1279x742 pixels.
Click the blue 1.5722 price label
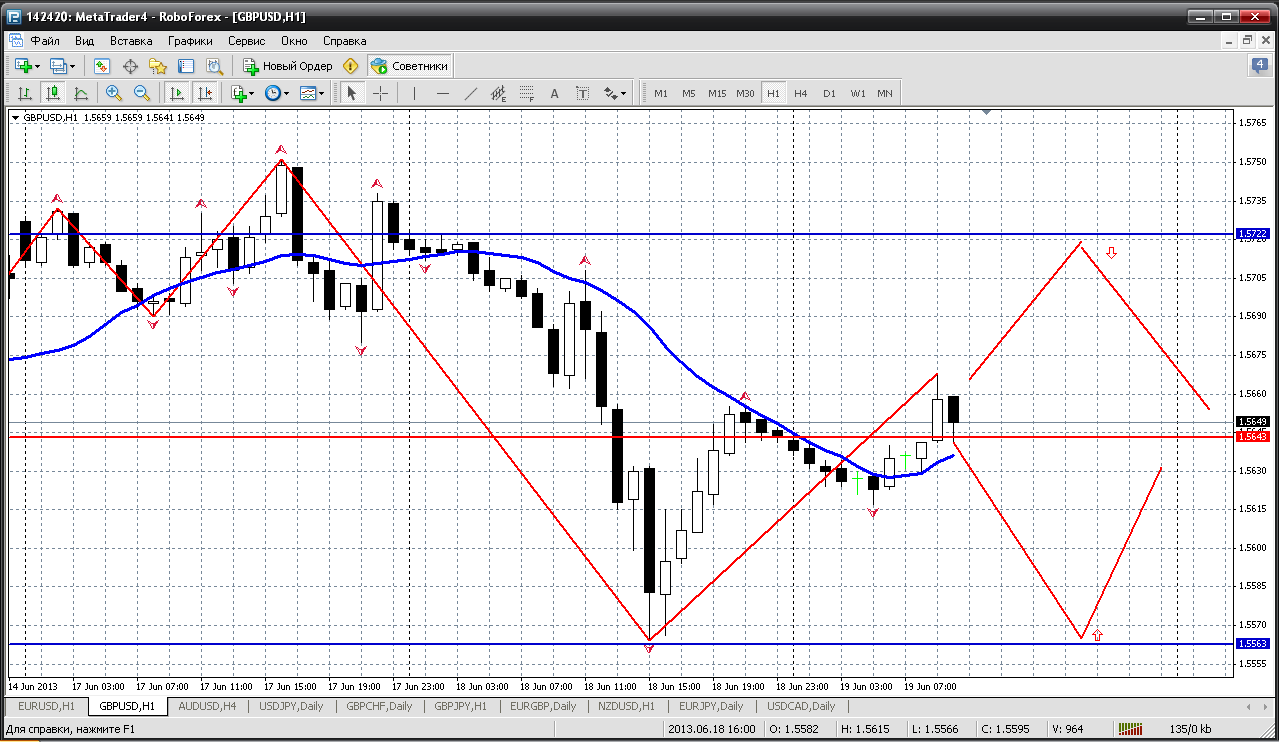click(x=1252, y=234)
